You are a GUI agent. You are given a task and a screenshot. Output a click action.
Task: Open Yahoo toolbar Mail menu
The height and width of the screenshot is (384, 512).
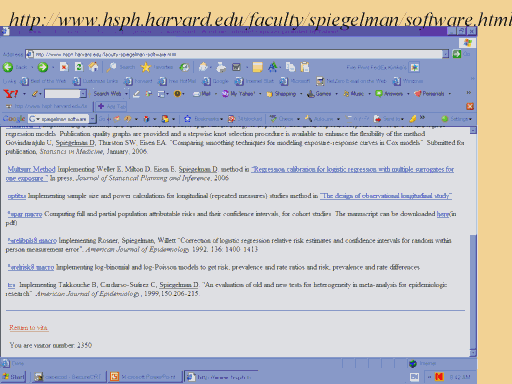pos(202,94)
